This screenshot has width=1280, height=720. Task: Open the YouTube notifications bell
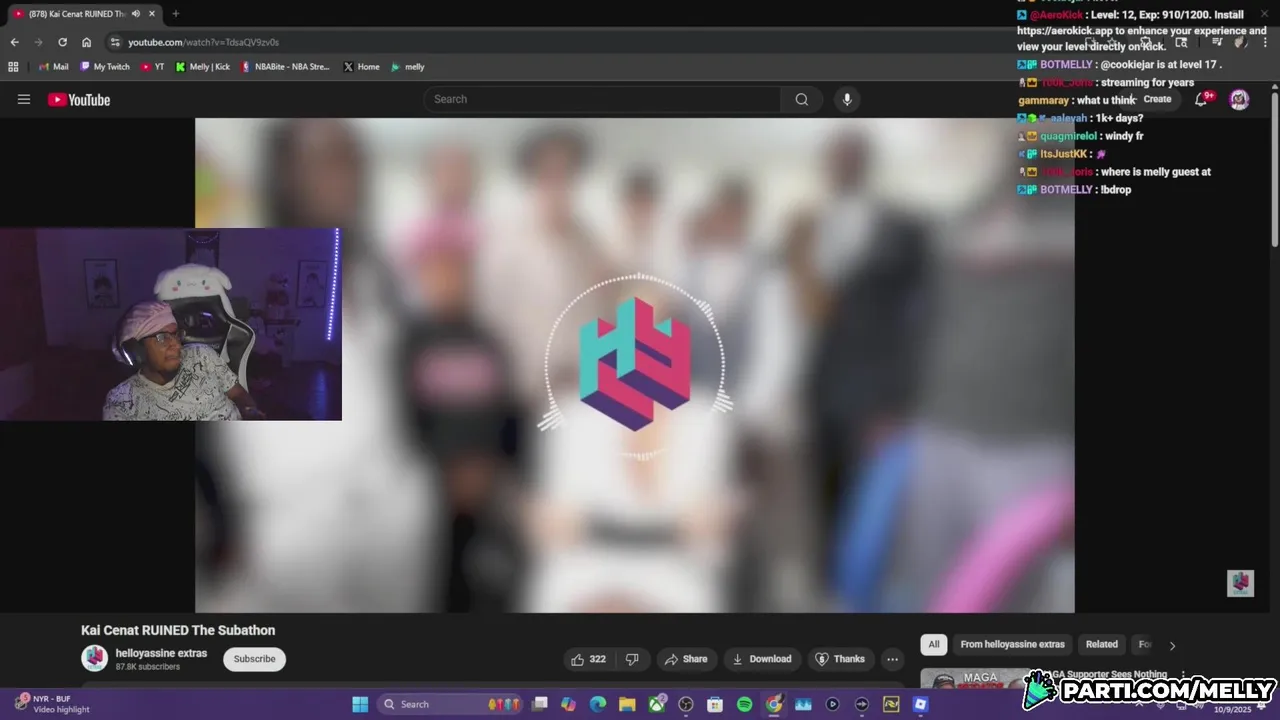(x=1202, y=99)
